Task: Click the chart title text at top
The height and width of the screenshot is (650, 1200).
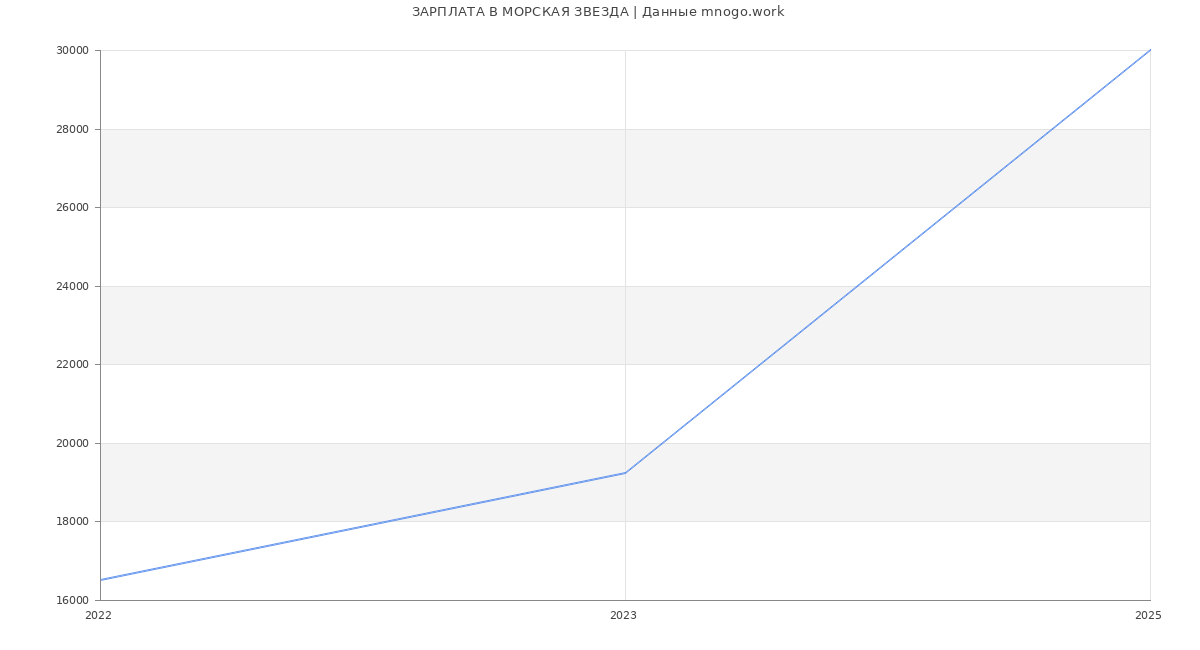Action: click(x=598, y=12)
